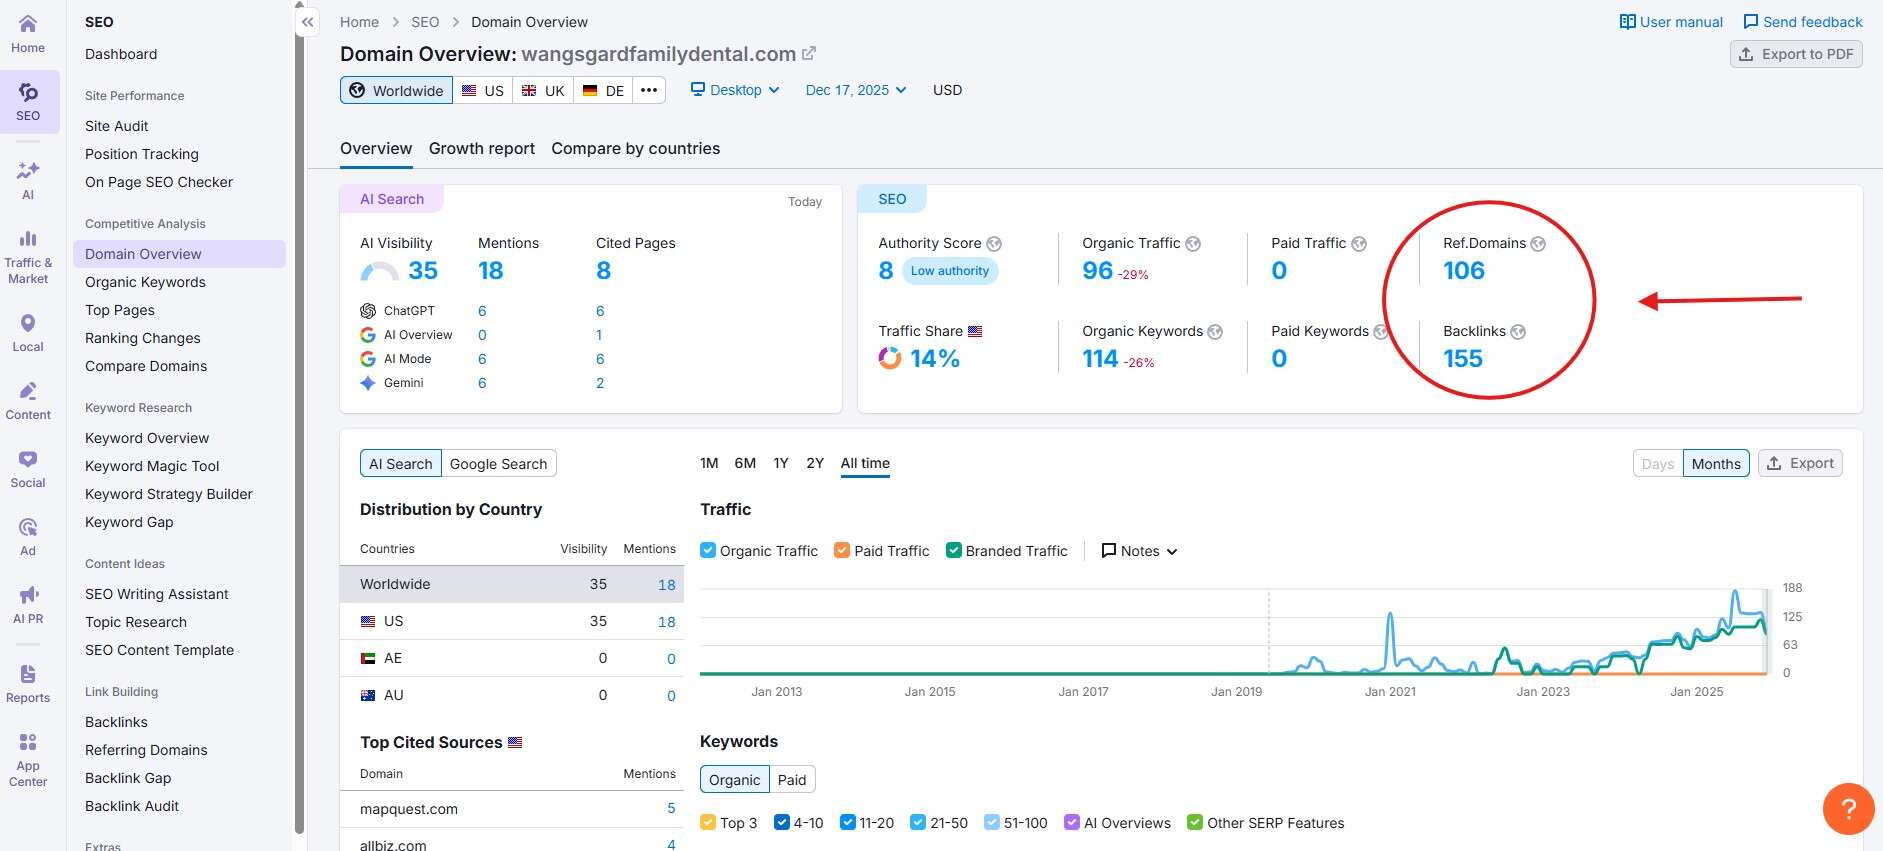The image size is (1883, 851).
Task: Click the Send feedback chat icon
Action: click(1750, 22)
